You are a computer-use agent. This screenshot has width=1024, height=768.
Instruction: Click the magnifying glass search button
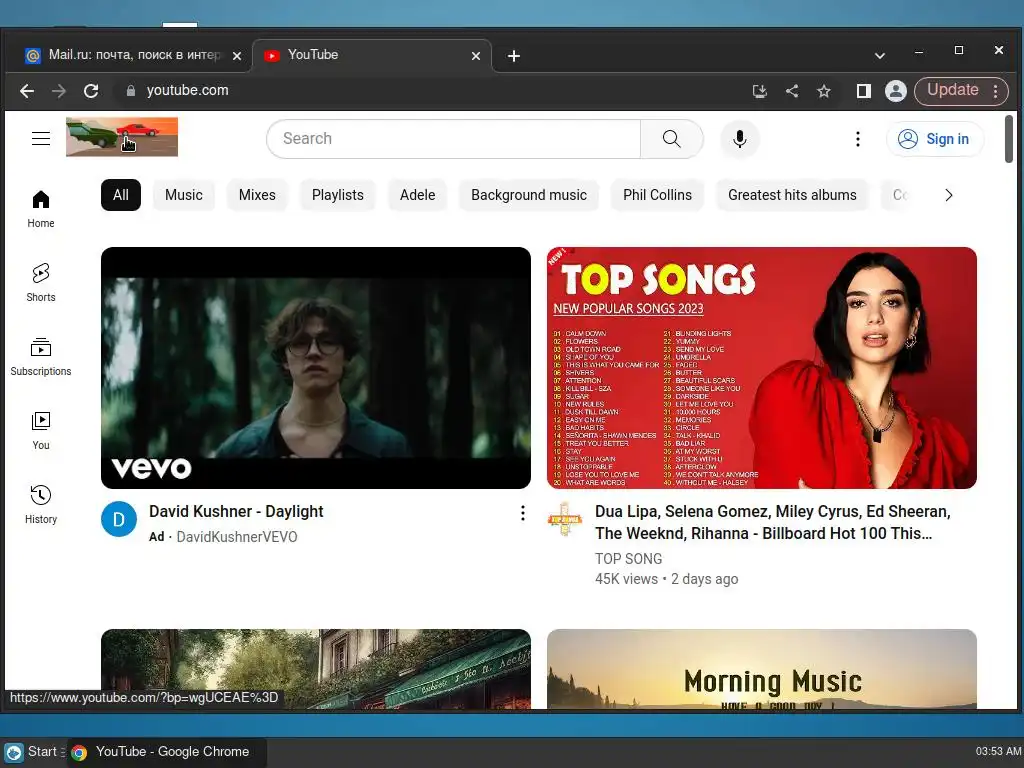pyautogui.click(x=671, y=138)
